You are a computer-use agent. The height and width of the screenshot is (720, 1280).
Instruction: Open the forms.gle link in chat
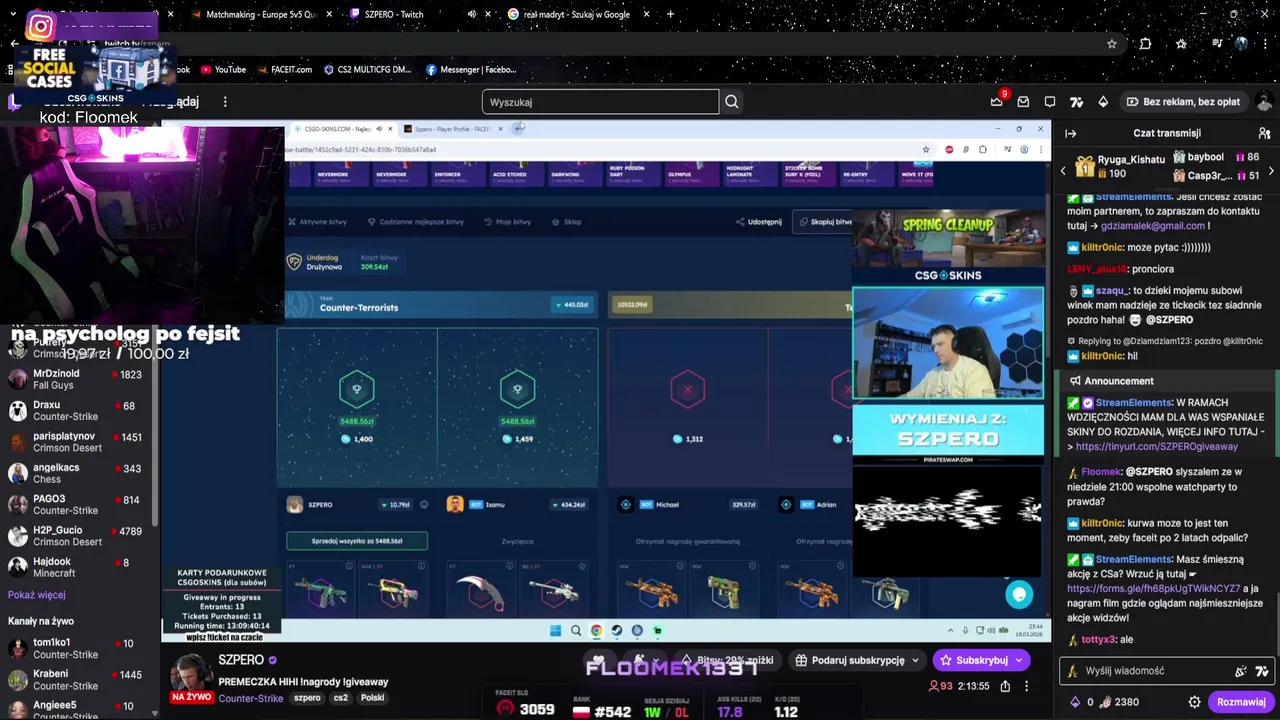pos(1153,589)
